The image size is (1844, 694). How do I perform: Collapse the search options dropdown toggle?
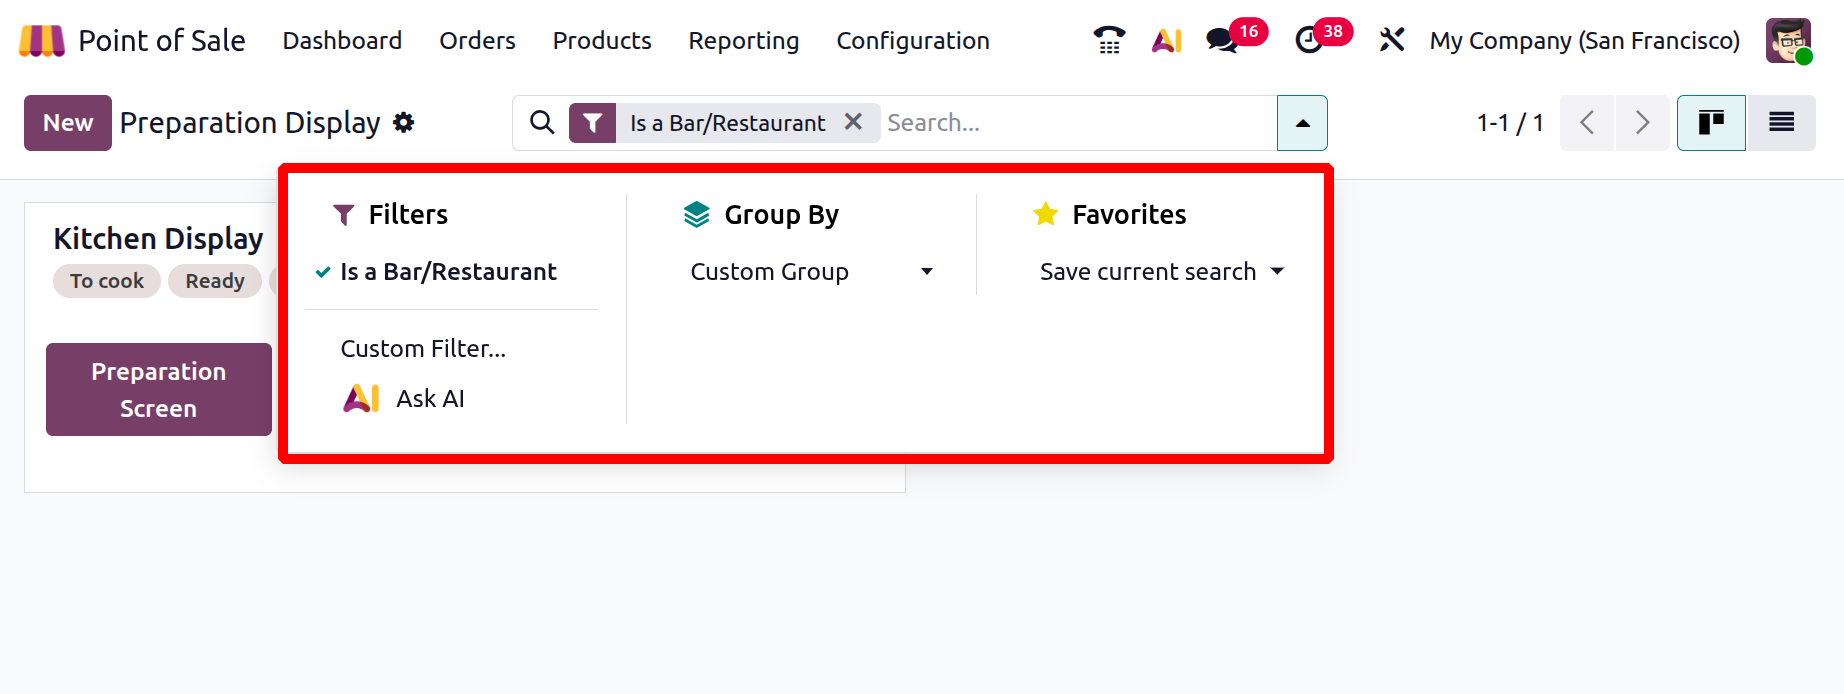click(1302, 123)
